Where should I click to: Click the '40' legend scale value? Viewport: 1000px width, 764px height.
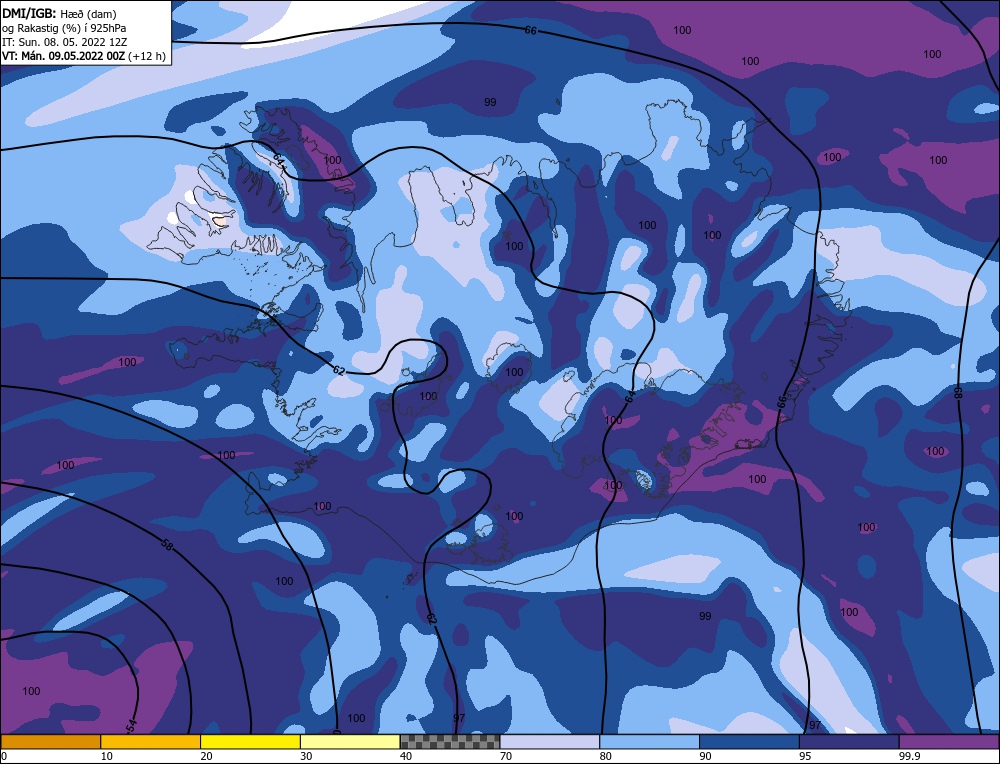(406, 756)
